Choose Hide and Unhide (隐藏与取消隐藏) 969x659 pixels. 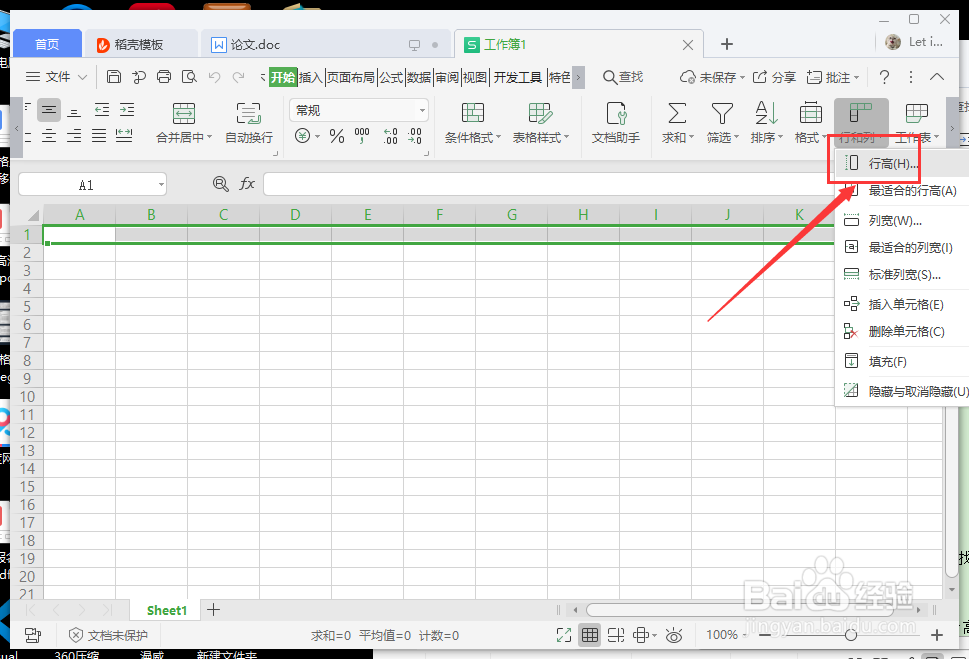900,391
